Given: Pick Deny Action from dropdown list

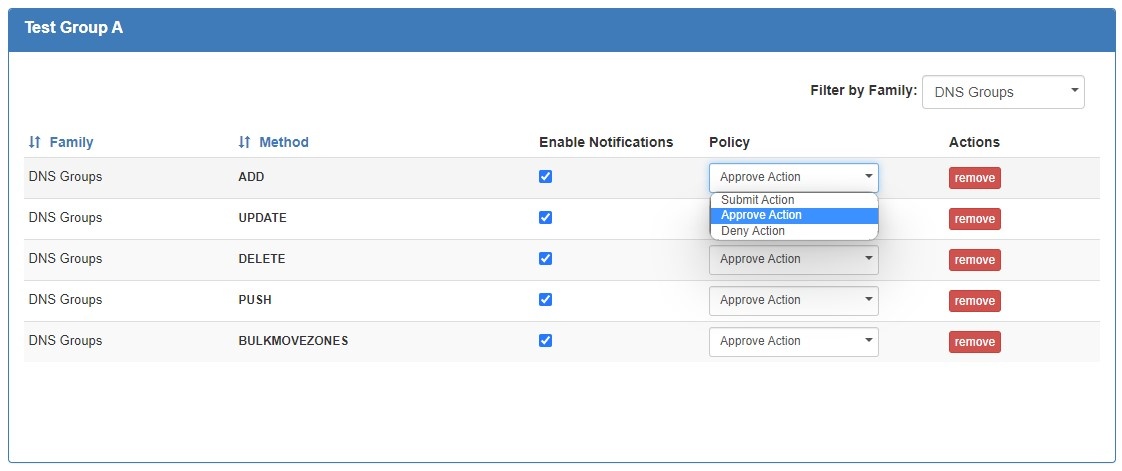Looking at the screenshot, I should [x=753, y=231].
